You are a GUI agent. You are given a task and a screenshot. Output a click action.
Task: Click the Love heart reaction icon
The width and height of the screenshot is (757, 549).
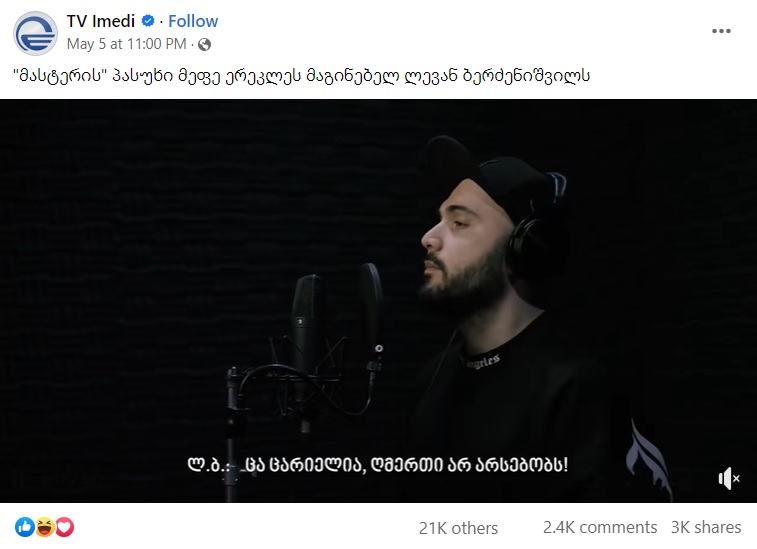65,527
